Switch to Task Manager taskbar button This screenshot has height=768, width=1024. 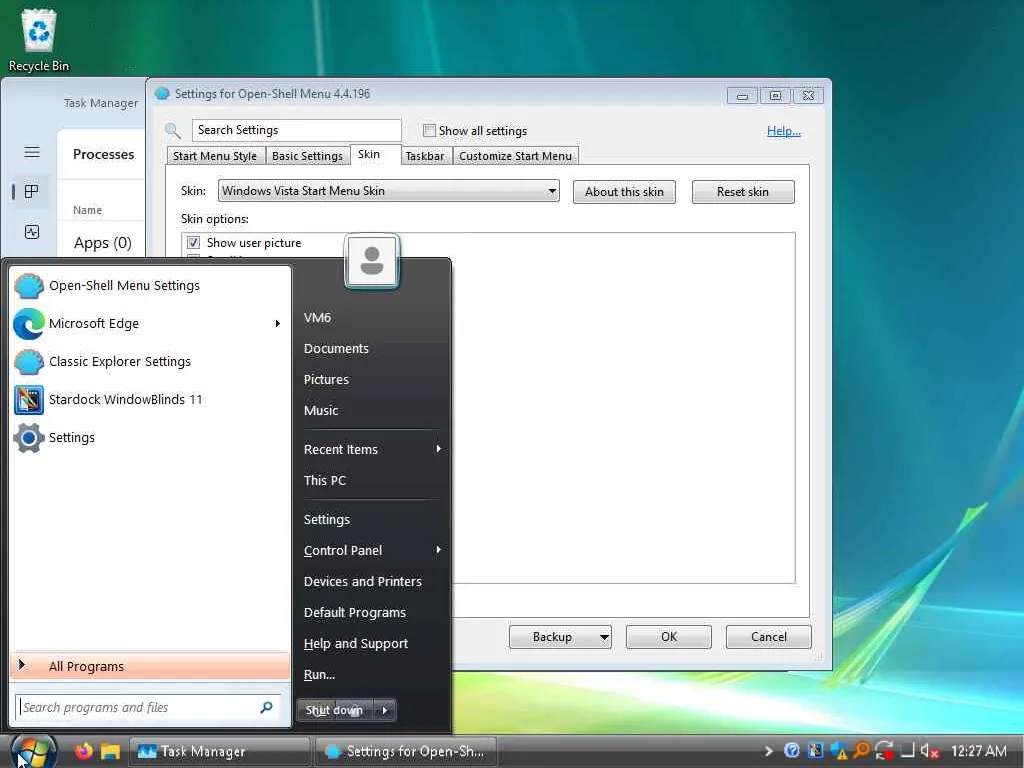tap(219, 752)
